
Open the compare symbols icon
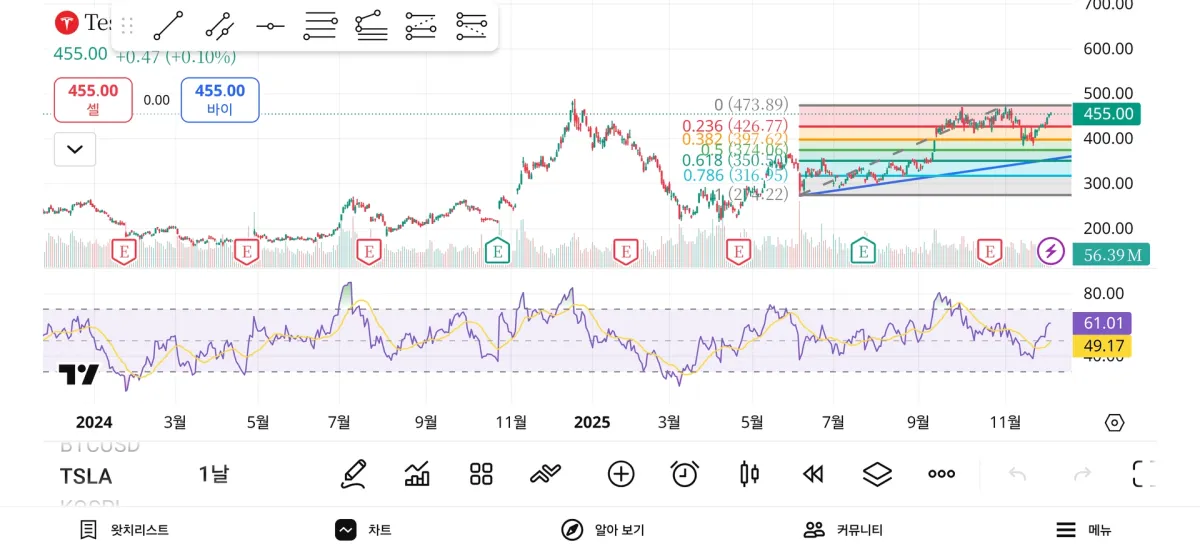(546, 474)
